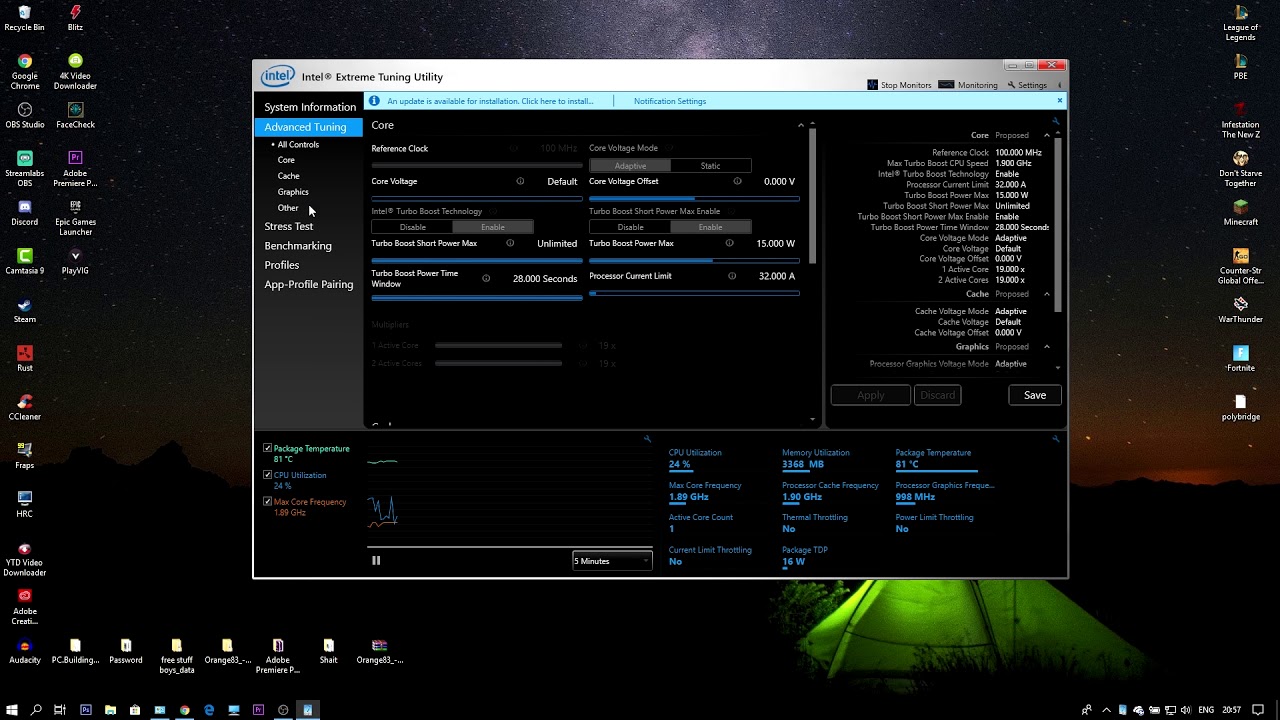Click the Turbo Boost Power Max slider
This screenshot has width=1280, height=720.
(x=694, y=260)
